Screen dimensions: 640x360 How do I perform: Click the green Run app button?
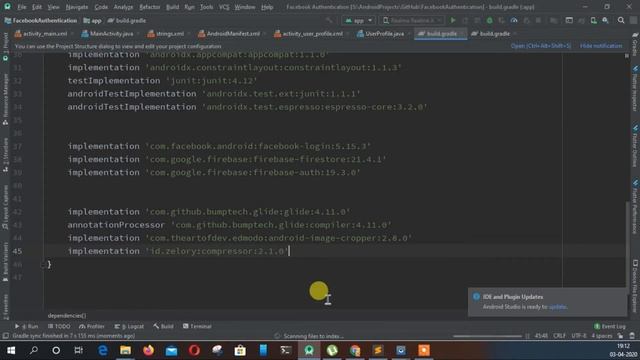[x=453, y=20]
